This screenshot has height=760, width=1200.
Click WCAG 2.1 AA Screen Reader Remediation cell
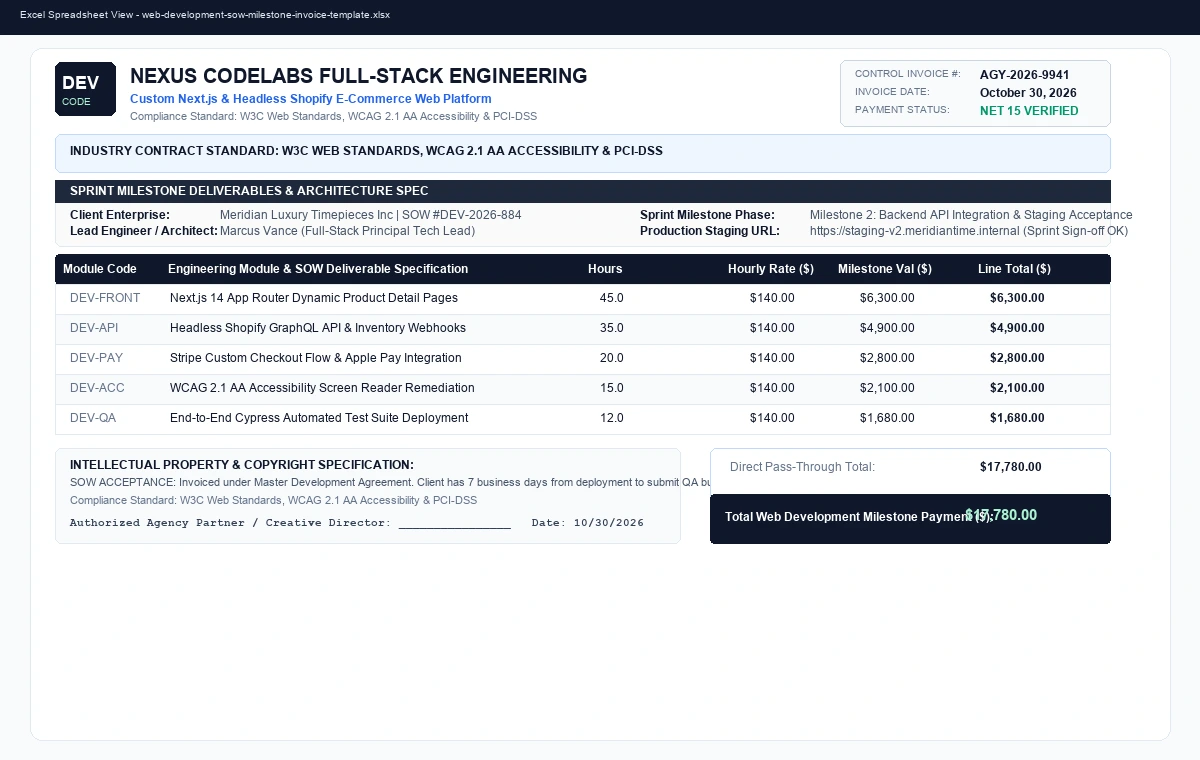pyautogui.click(x=322, y=388)
